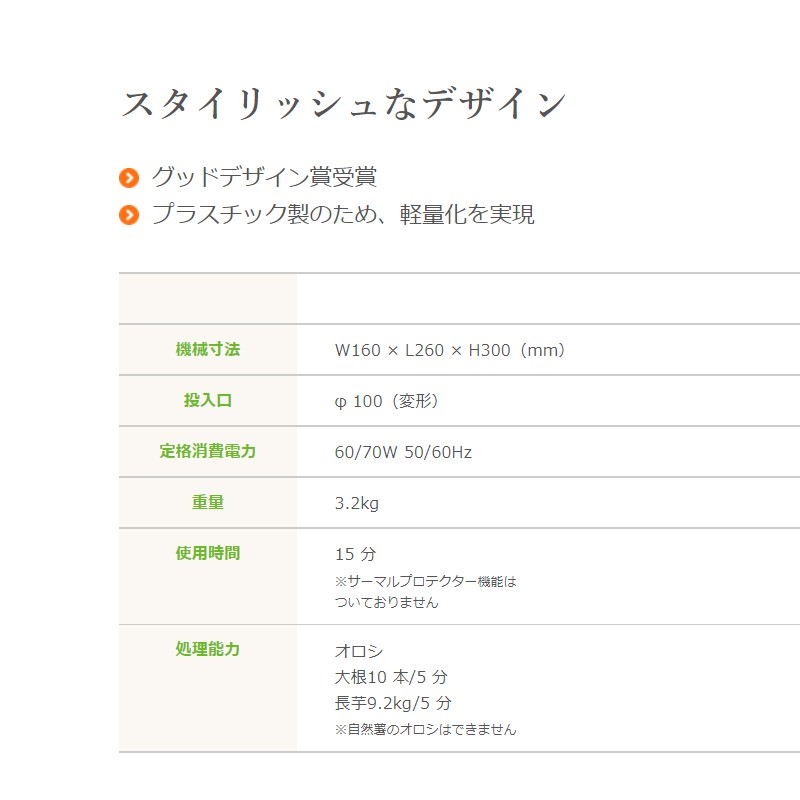Click the orange arrow beside プラスチック製のため
Screen dimensions: 800x800
point(129,214)
